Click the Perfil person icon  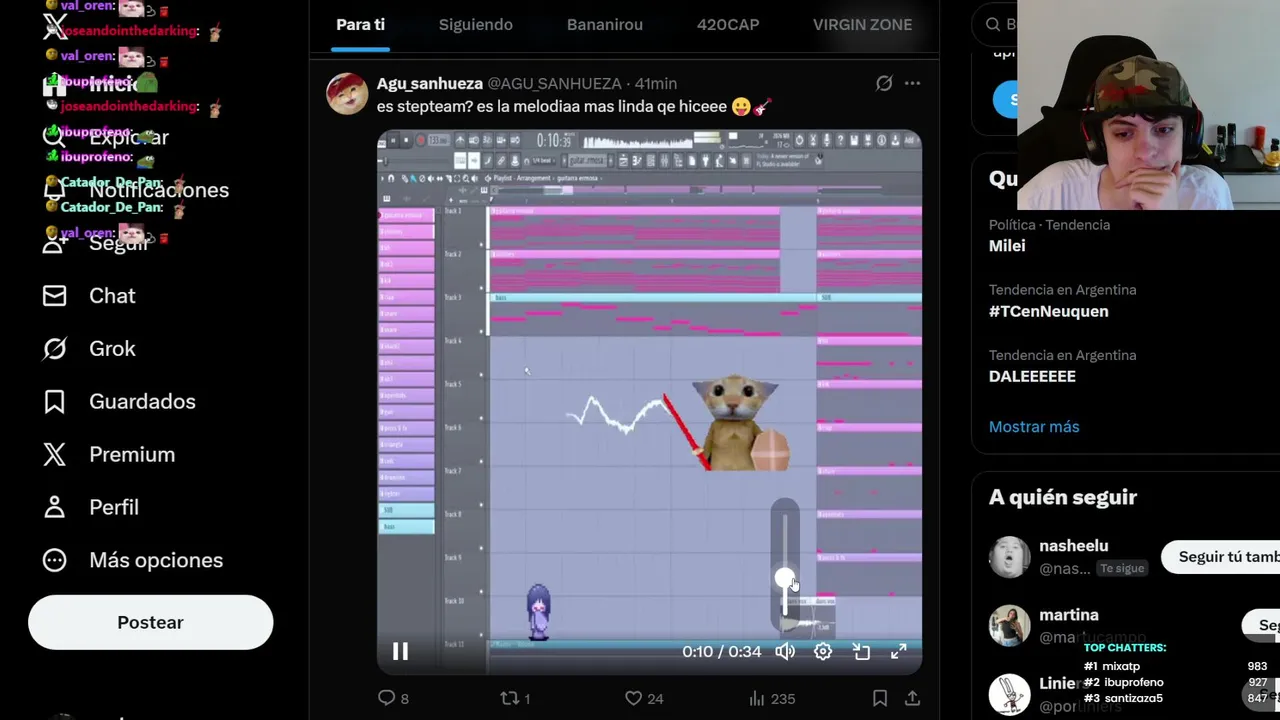(55, 507)
